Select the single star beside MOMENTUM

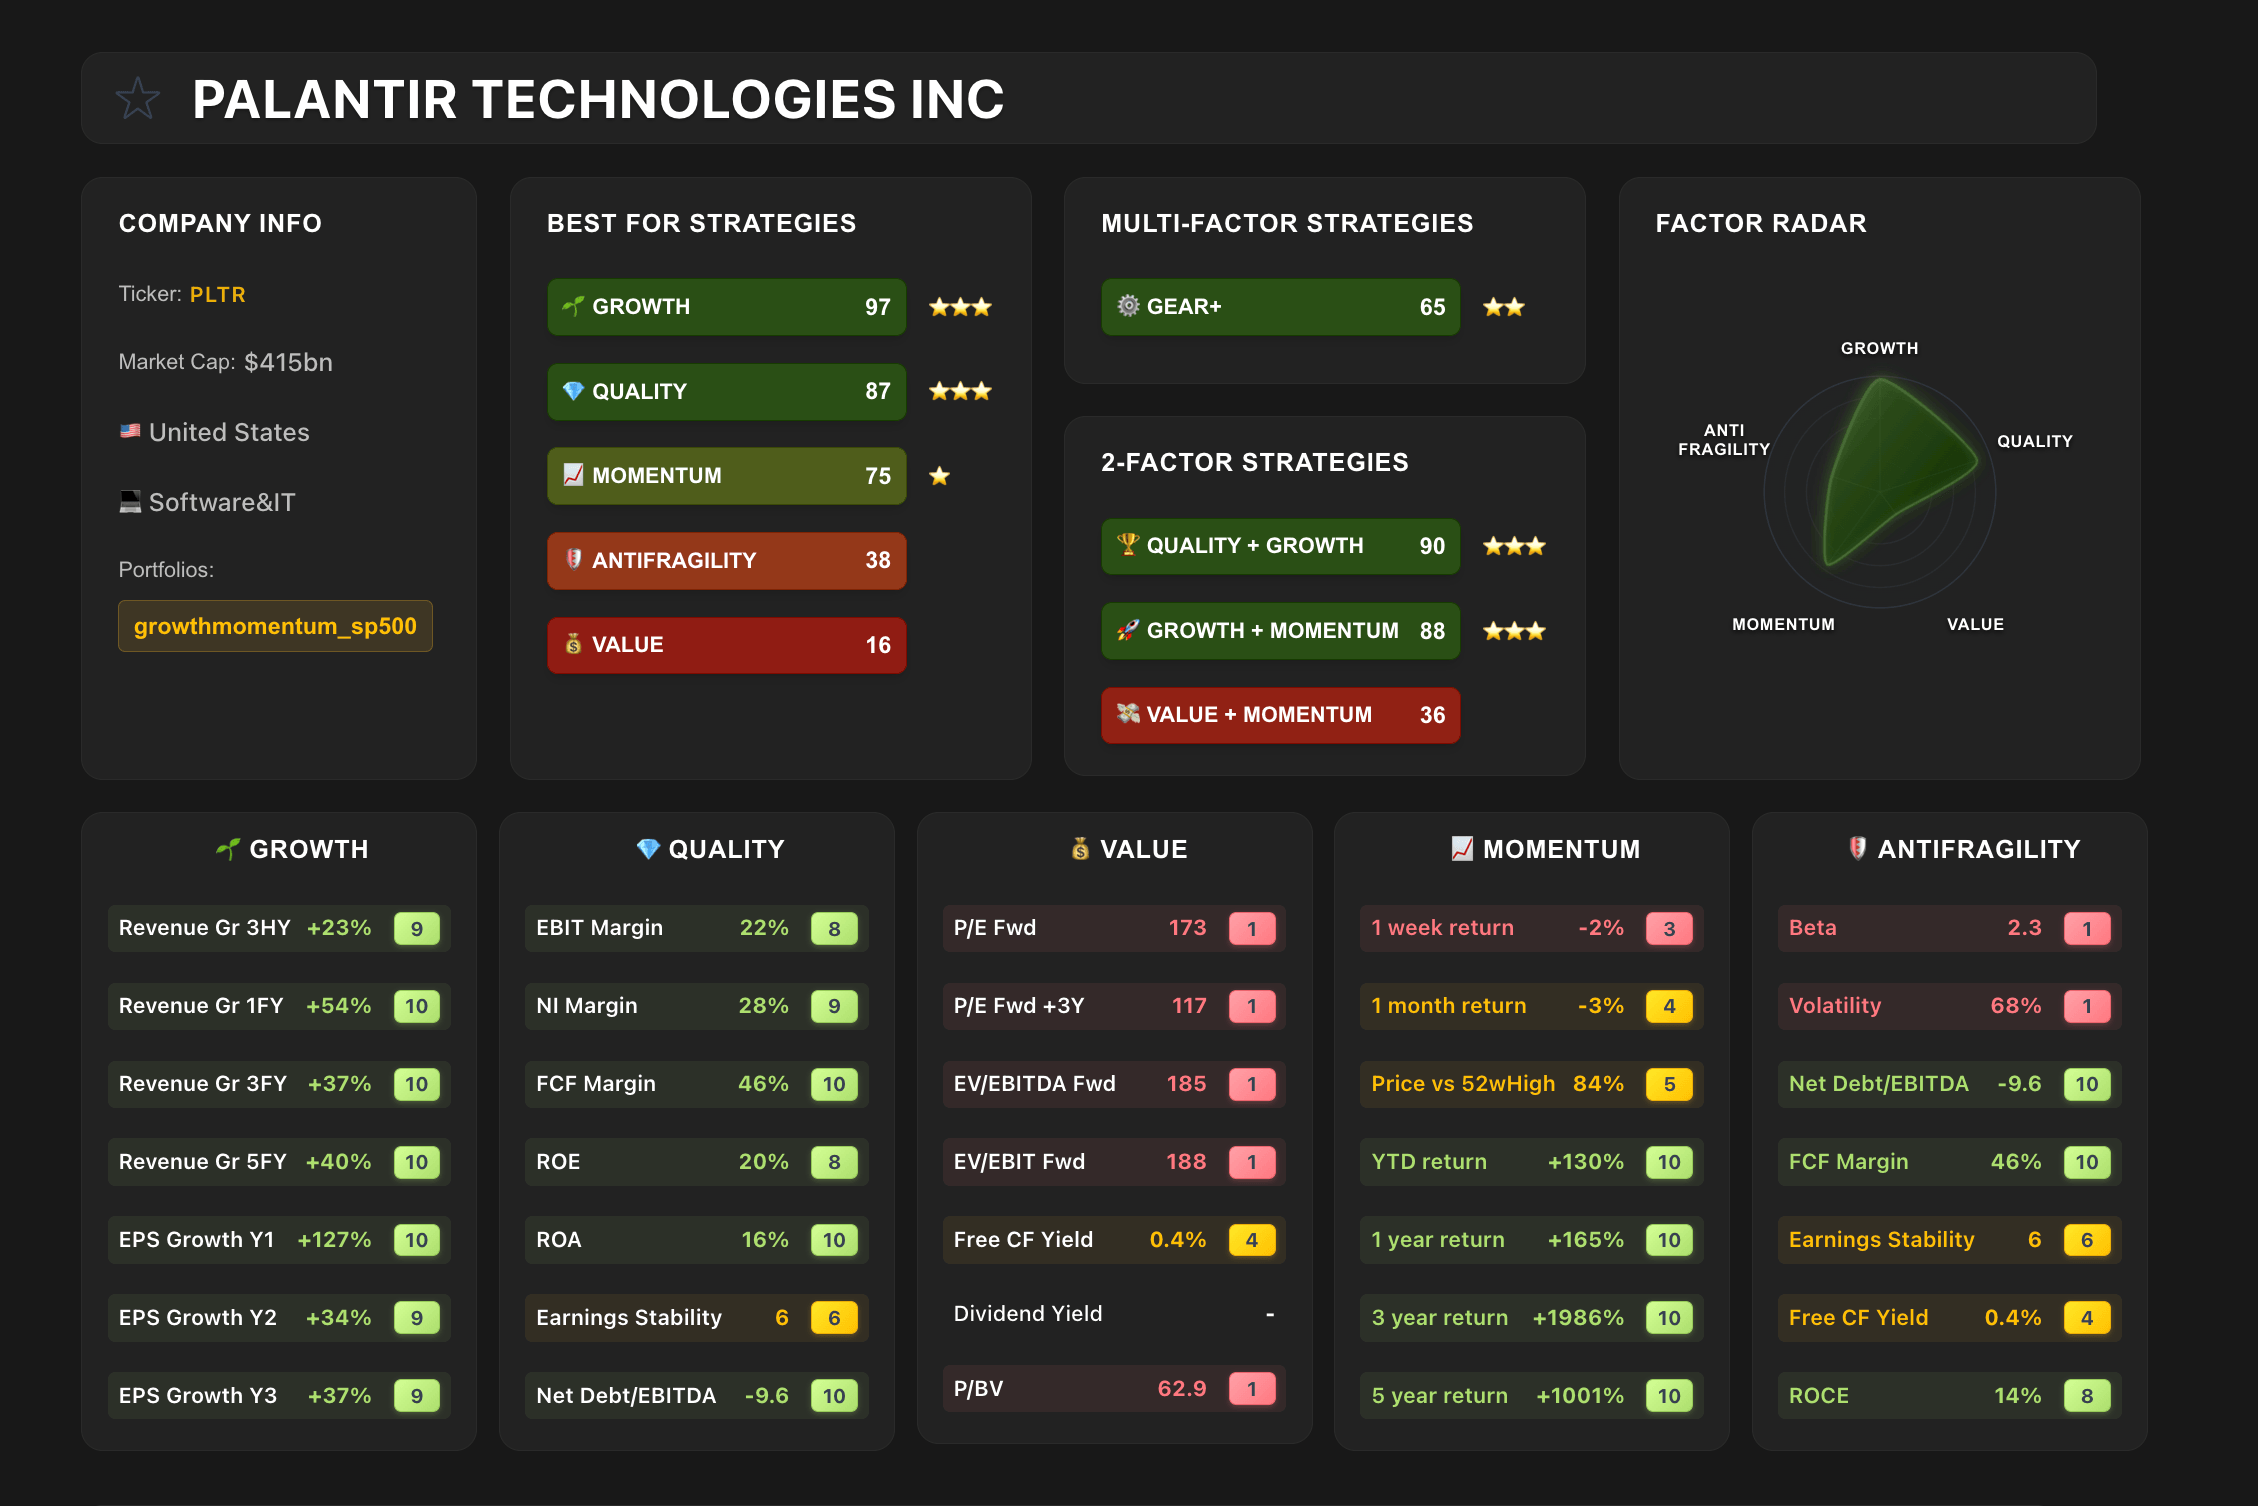[939, 476]
